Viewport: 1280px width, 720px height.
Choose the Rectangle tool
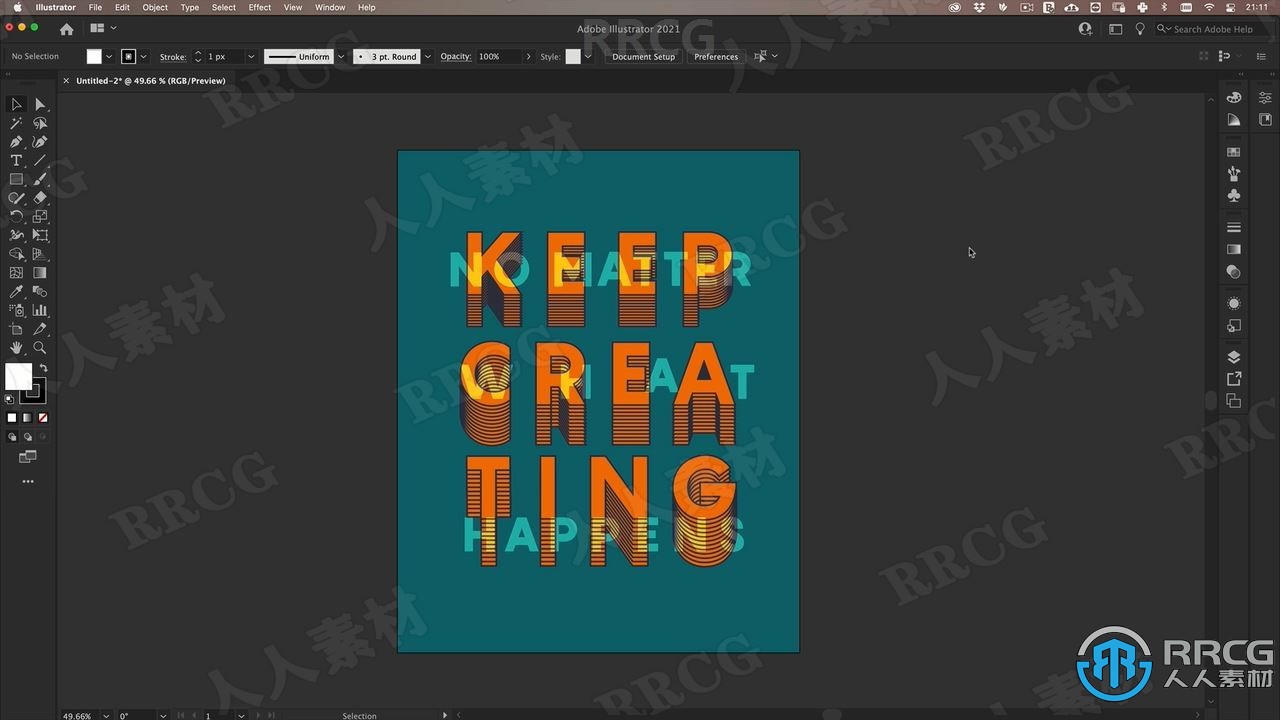pyautogui.click(x=16, y=179)
